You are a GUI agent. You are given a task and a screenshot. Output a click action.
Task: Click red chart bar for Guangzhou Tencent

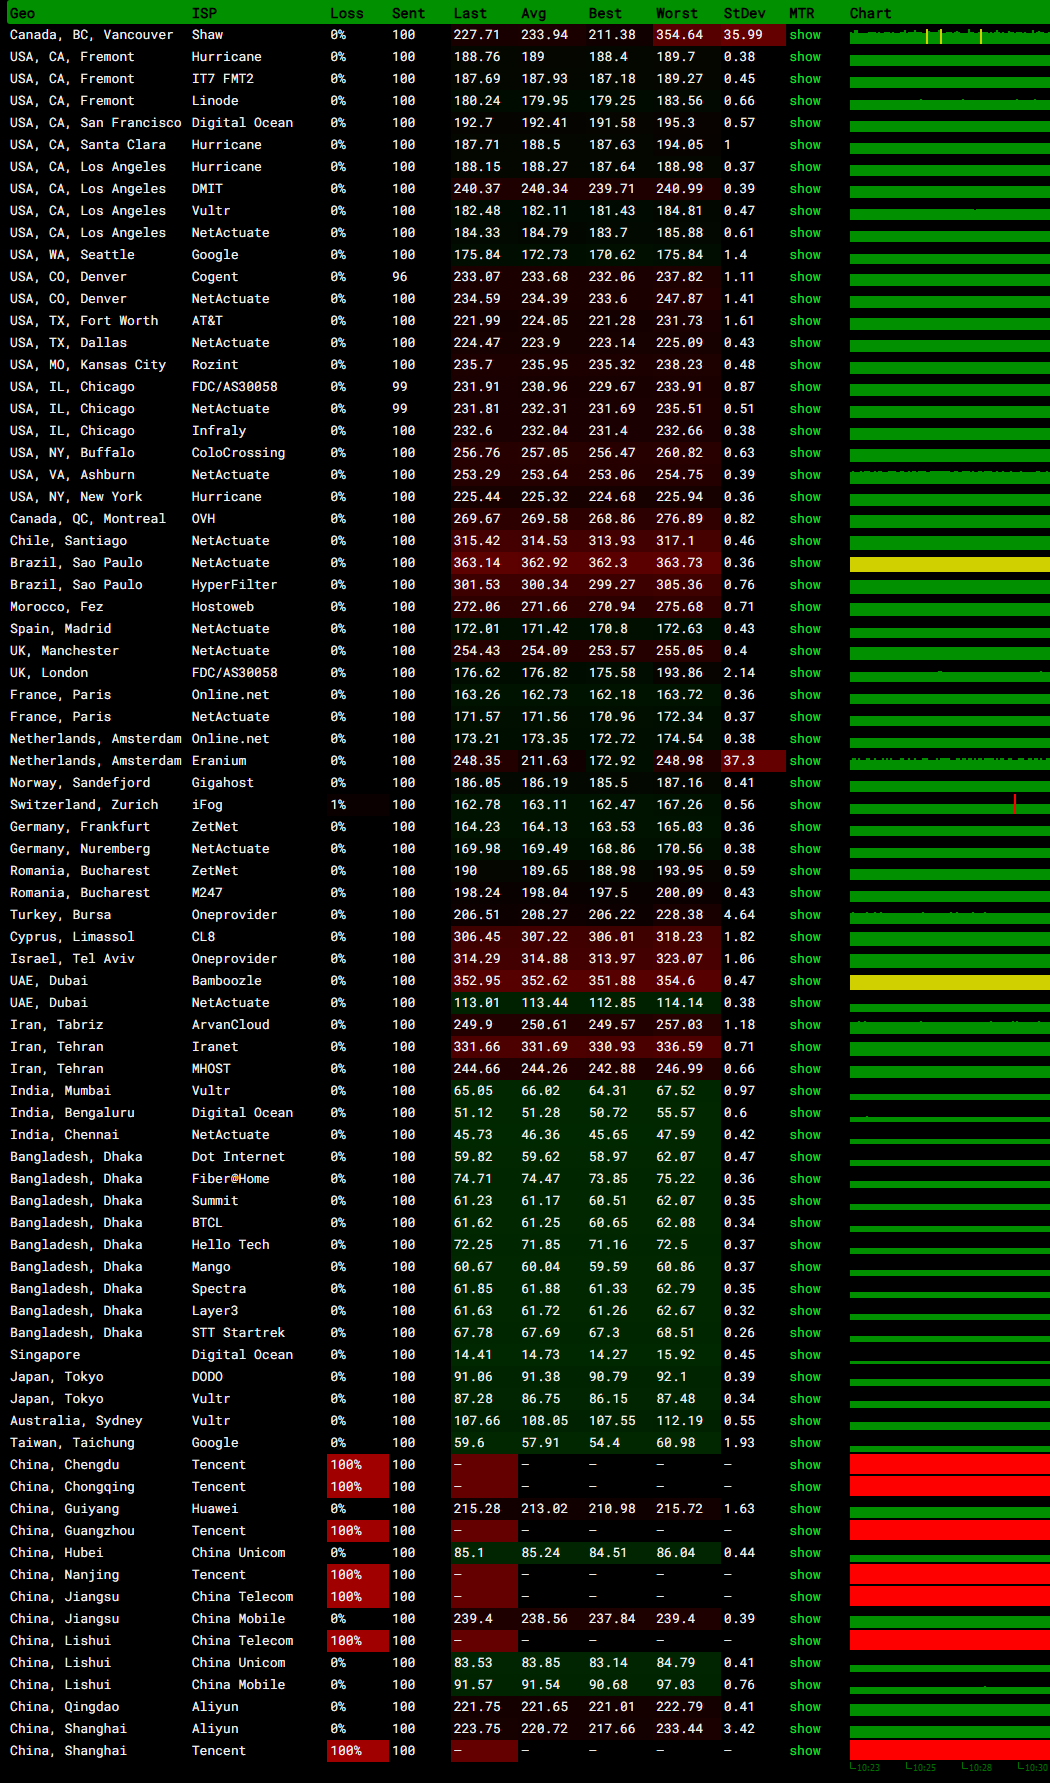tap(949, 1530)
